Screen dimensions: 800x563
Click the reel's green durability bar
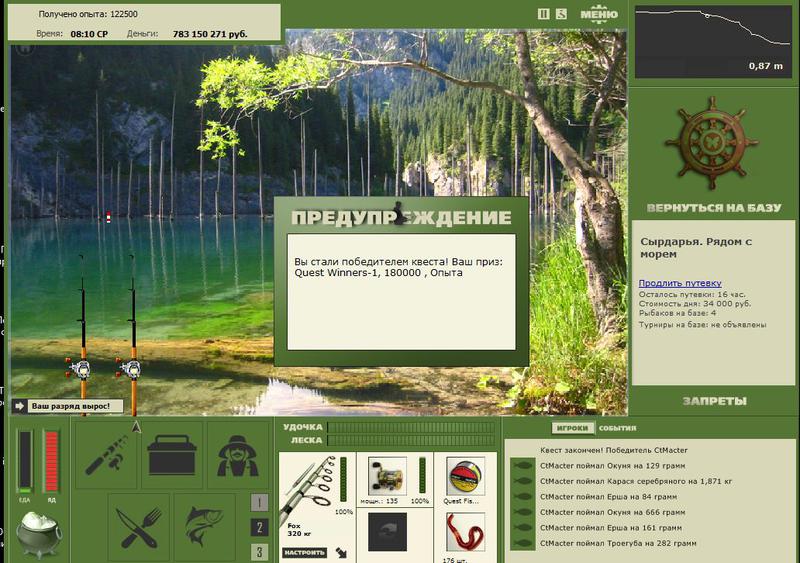422,475
